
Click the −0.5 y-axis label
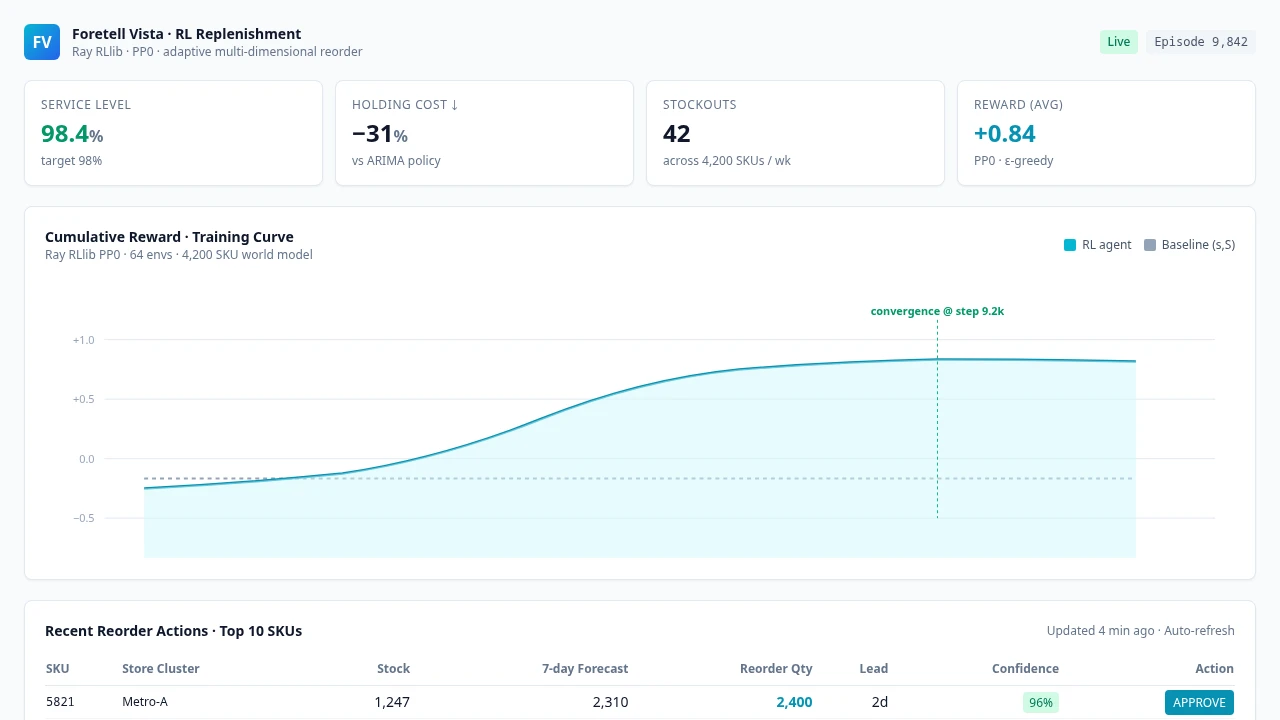(83, 518)
